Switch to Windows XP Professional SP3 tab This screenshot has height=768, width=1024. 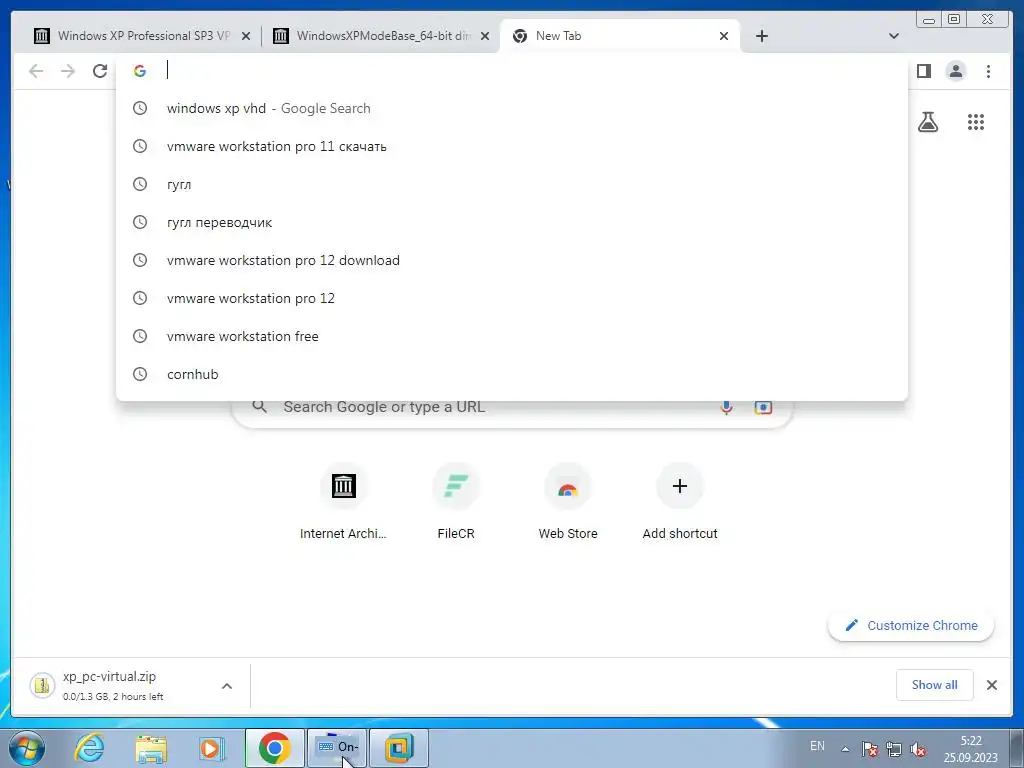pos(144,36)
